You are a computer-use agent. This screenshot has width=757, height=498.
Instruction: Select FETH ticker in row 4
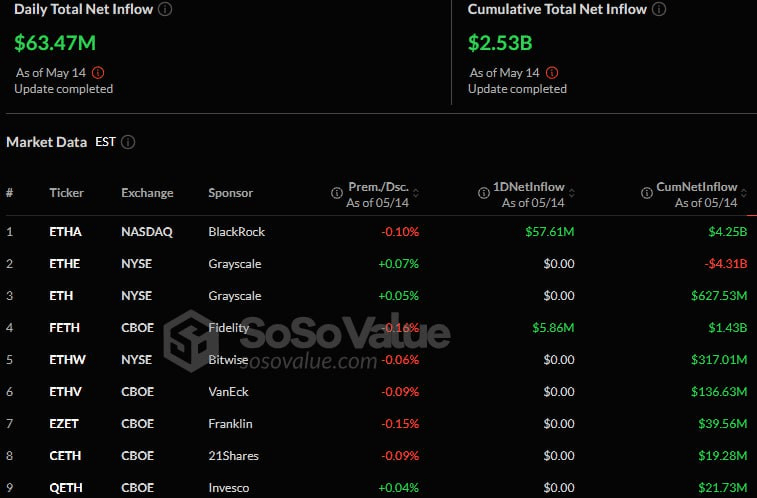(64, 328)
